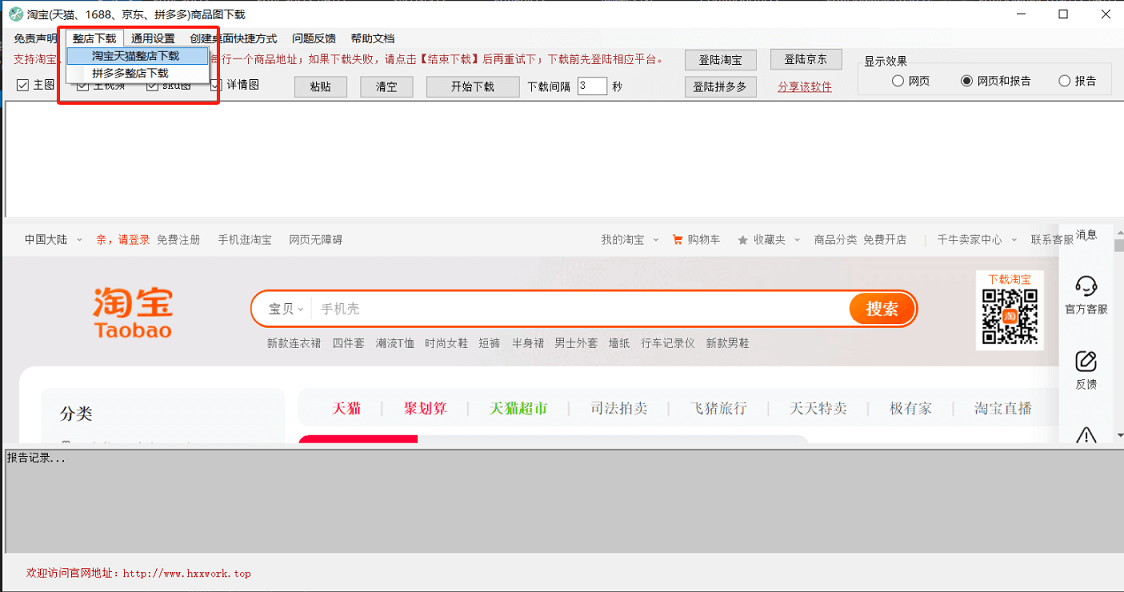Image resolution: width=1124 pixels, height=592 pixels.
Task: Toggle the 主图 checkbox
Action: pos(23,85)
